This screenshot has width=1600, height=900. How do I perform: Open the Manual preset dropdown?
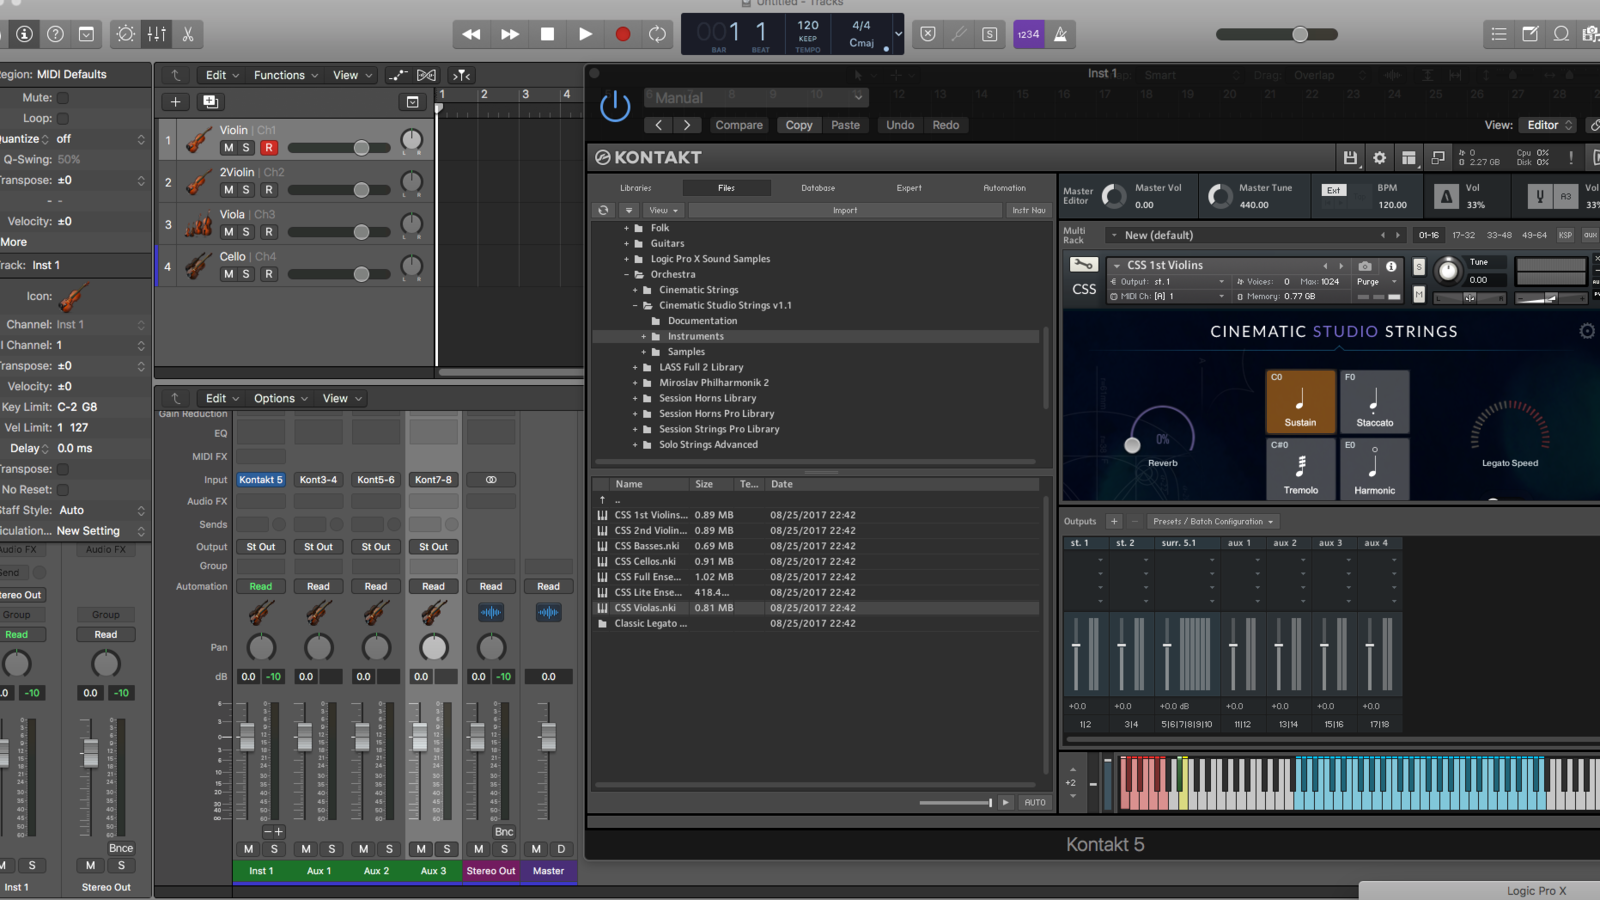click(x=755, y=97)
